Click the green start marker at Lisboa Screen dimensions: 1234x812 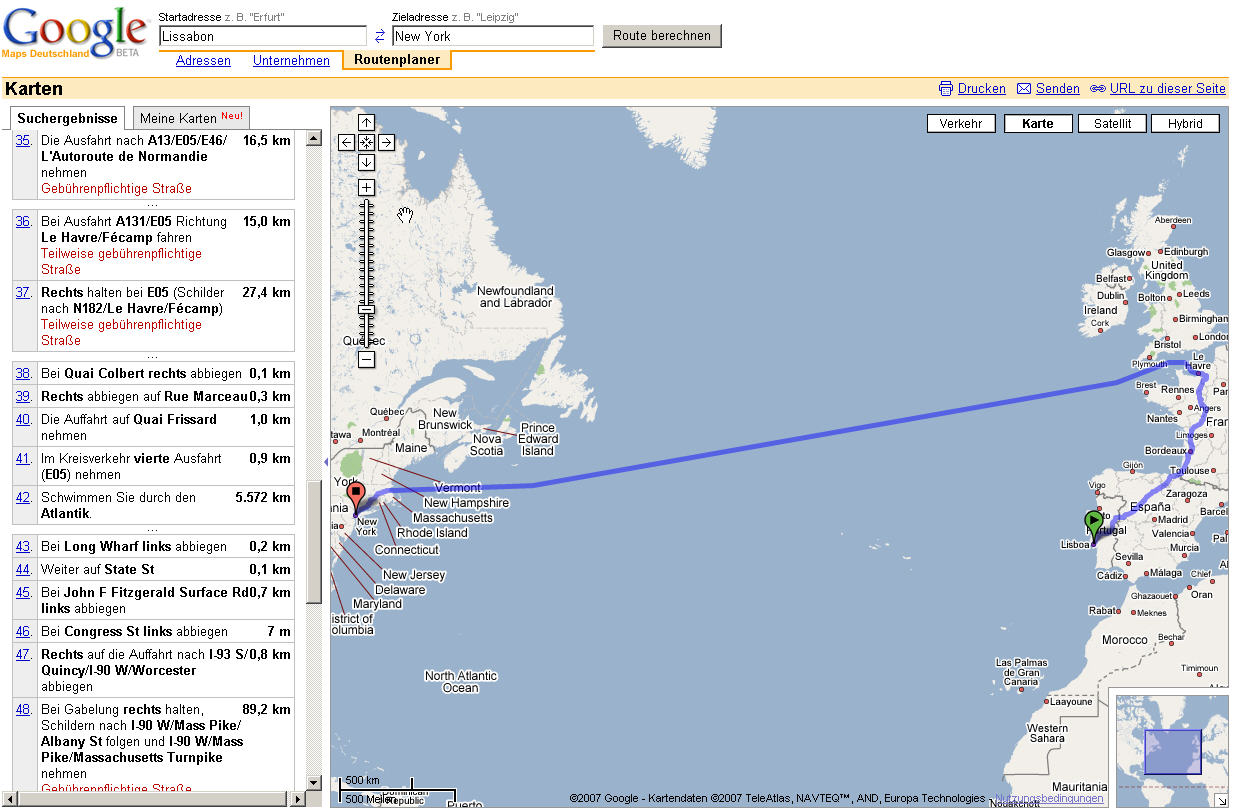1093,524
